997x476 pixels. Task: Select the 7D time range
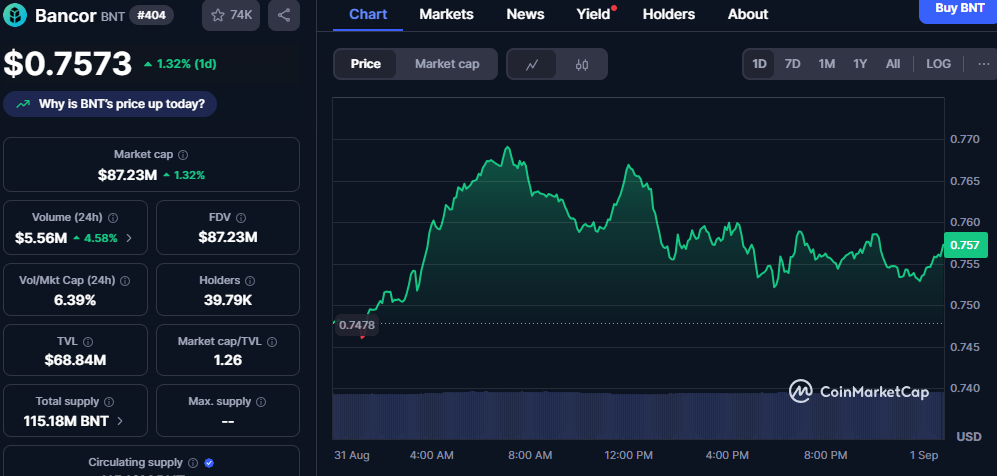pos(792,64)
